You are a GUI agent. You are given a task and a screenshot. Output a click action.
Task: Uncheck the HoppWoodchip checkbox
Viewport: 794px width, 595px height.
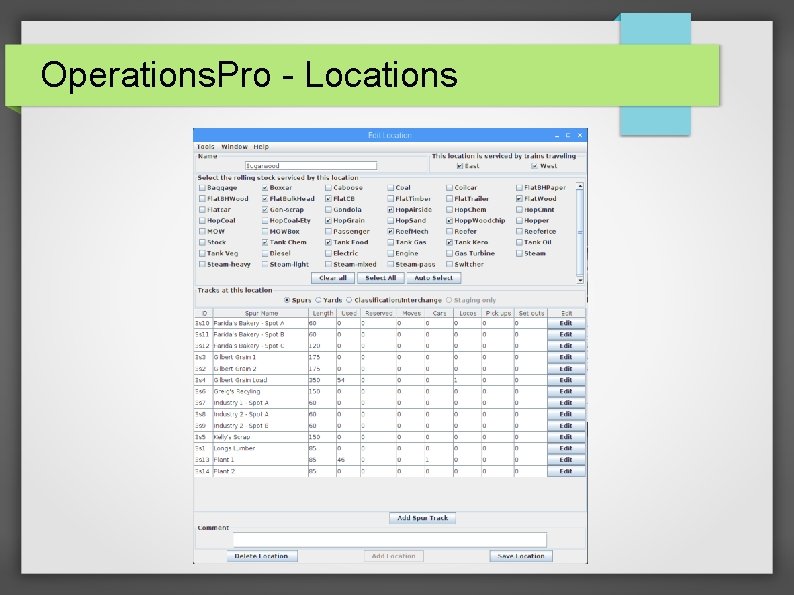pyautogui.click(x=449, y=221)
